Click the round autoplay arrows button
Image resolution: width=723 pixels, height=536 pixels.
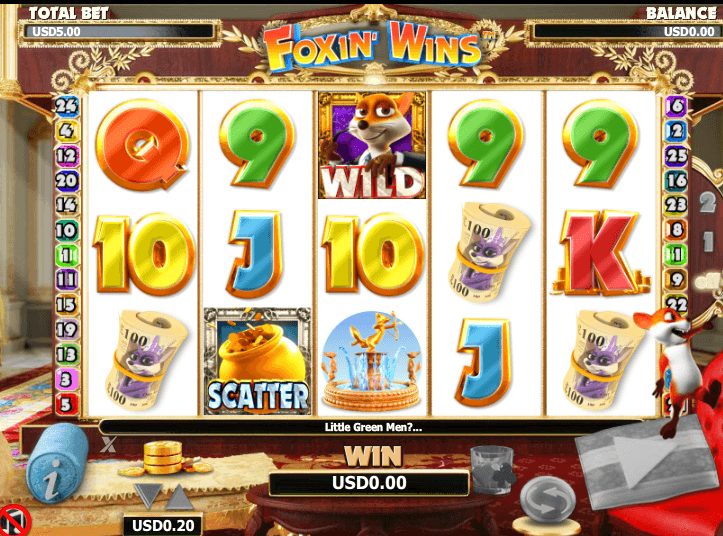point(548,500)
